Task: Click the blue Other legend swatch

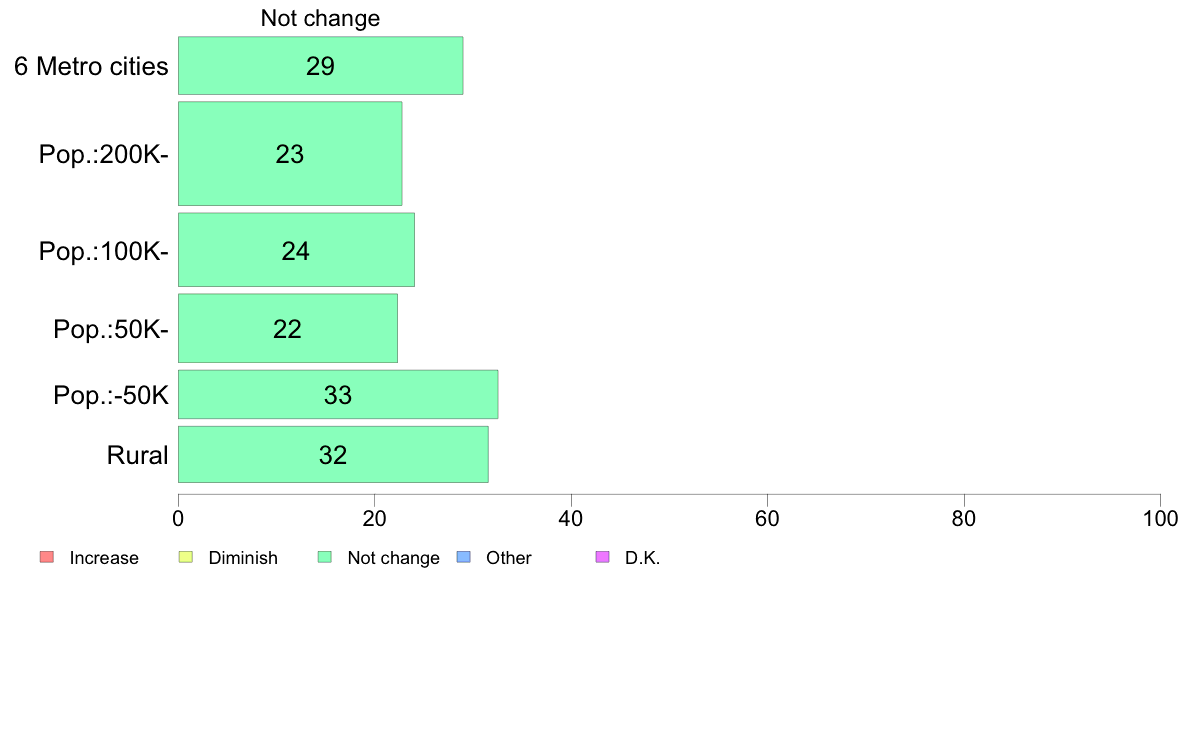Action: click(464, 557)
